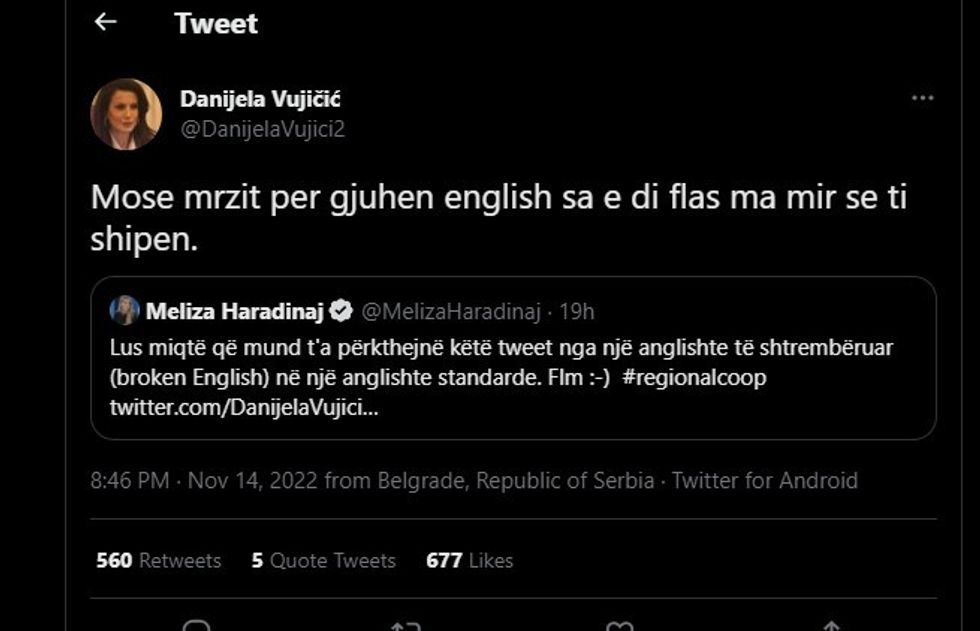980x631 pixels.
Task: Open the three-dot more options menu
Action: (922, 98)
